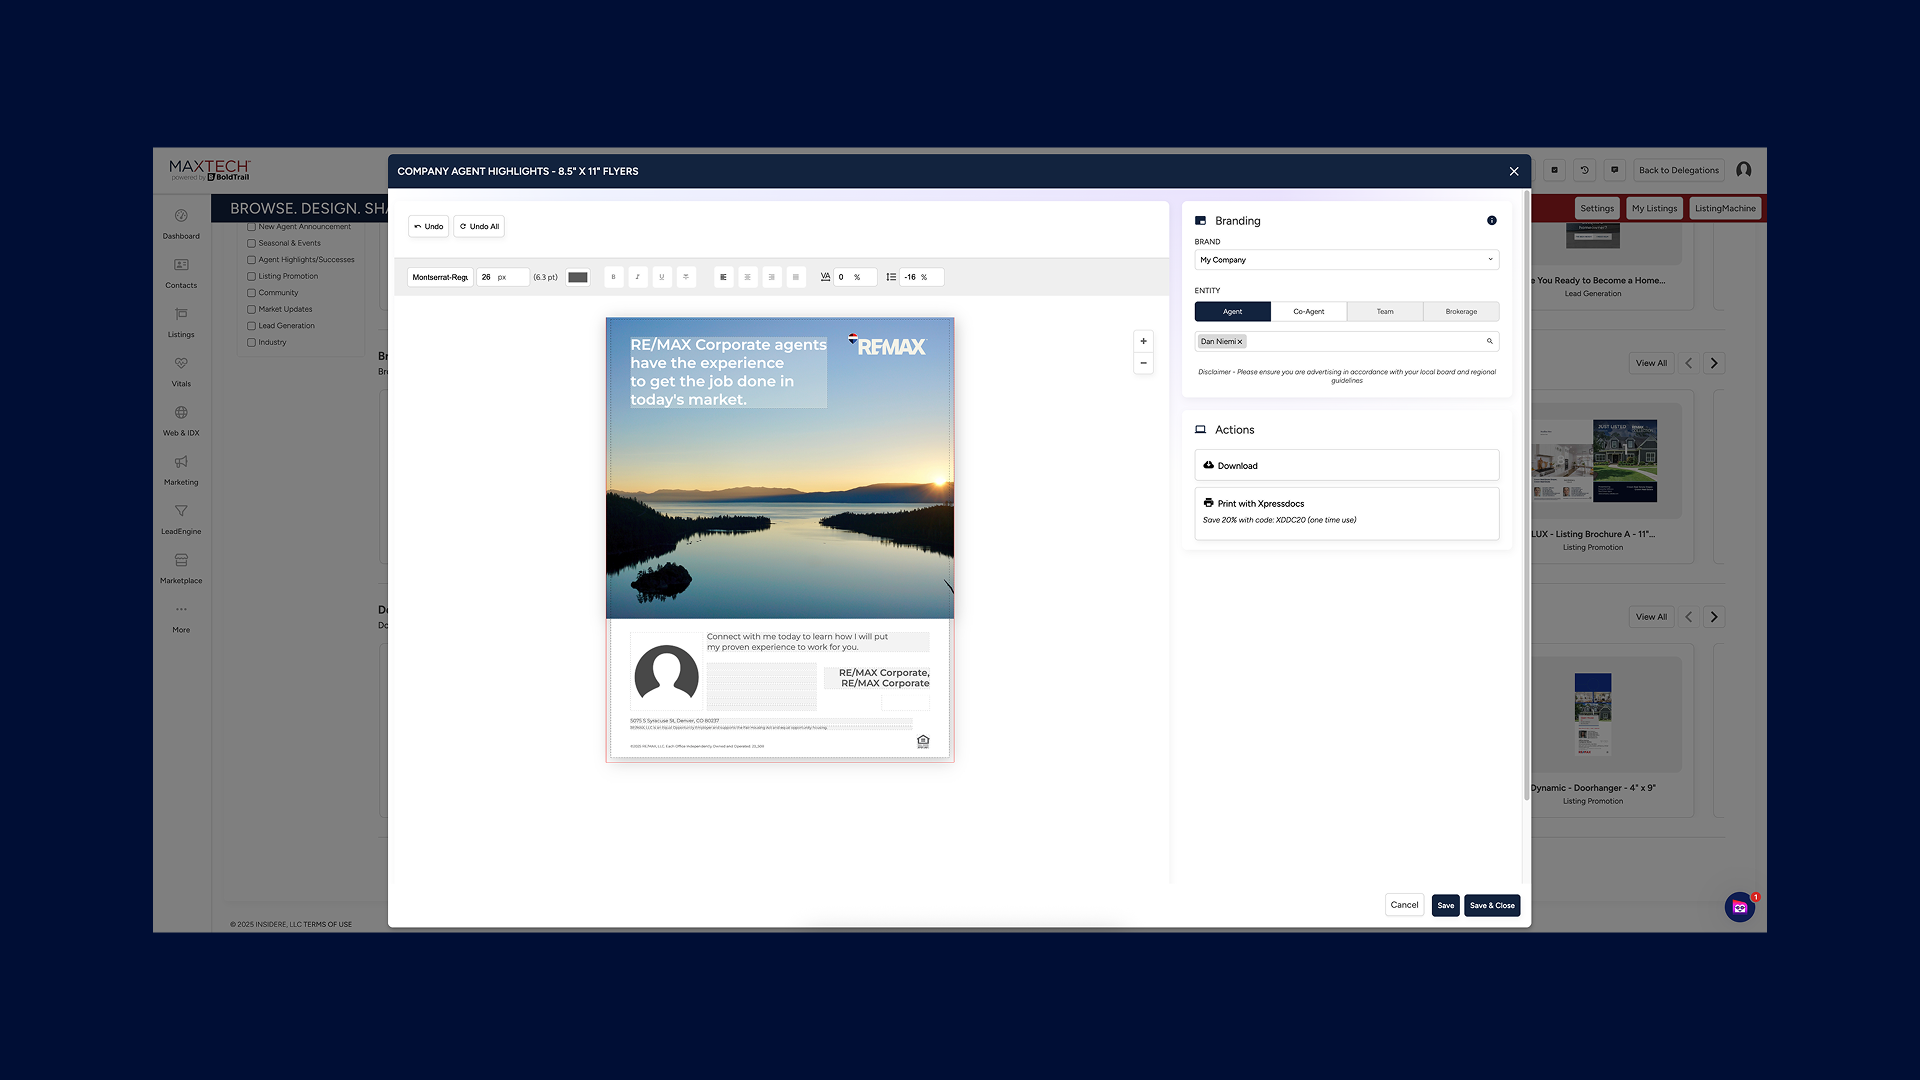Click Back to Delegations
Viewport: 1920px width, 1080px height.
pos(1678,170)
